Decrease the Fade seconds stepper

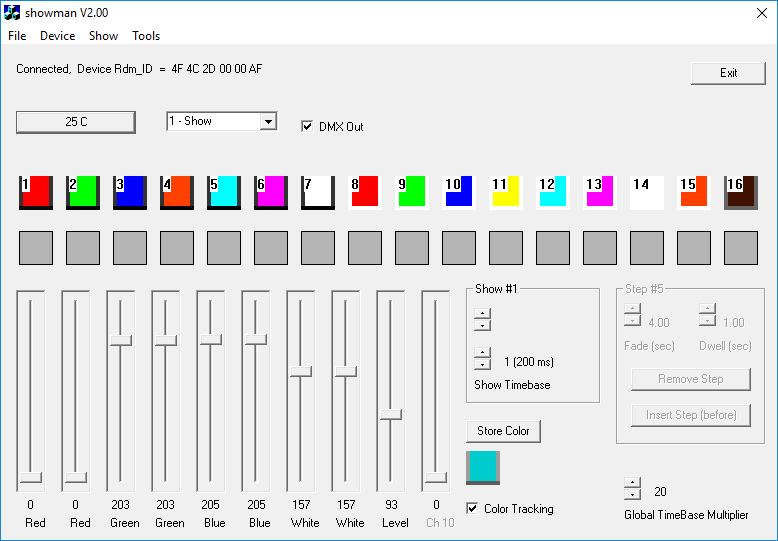(x=632, y=321)
